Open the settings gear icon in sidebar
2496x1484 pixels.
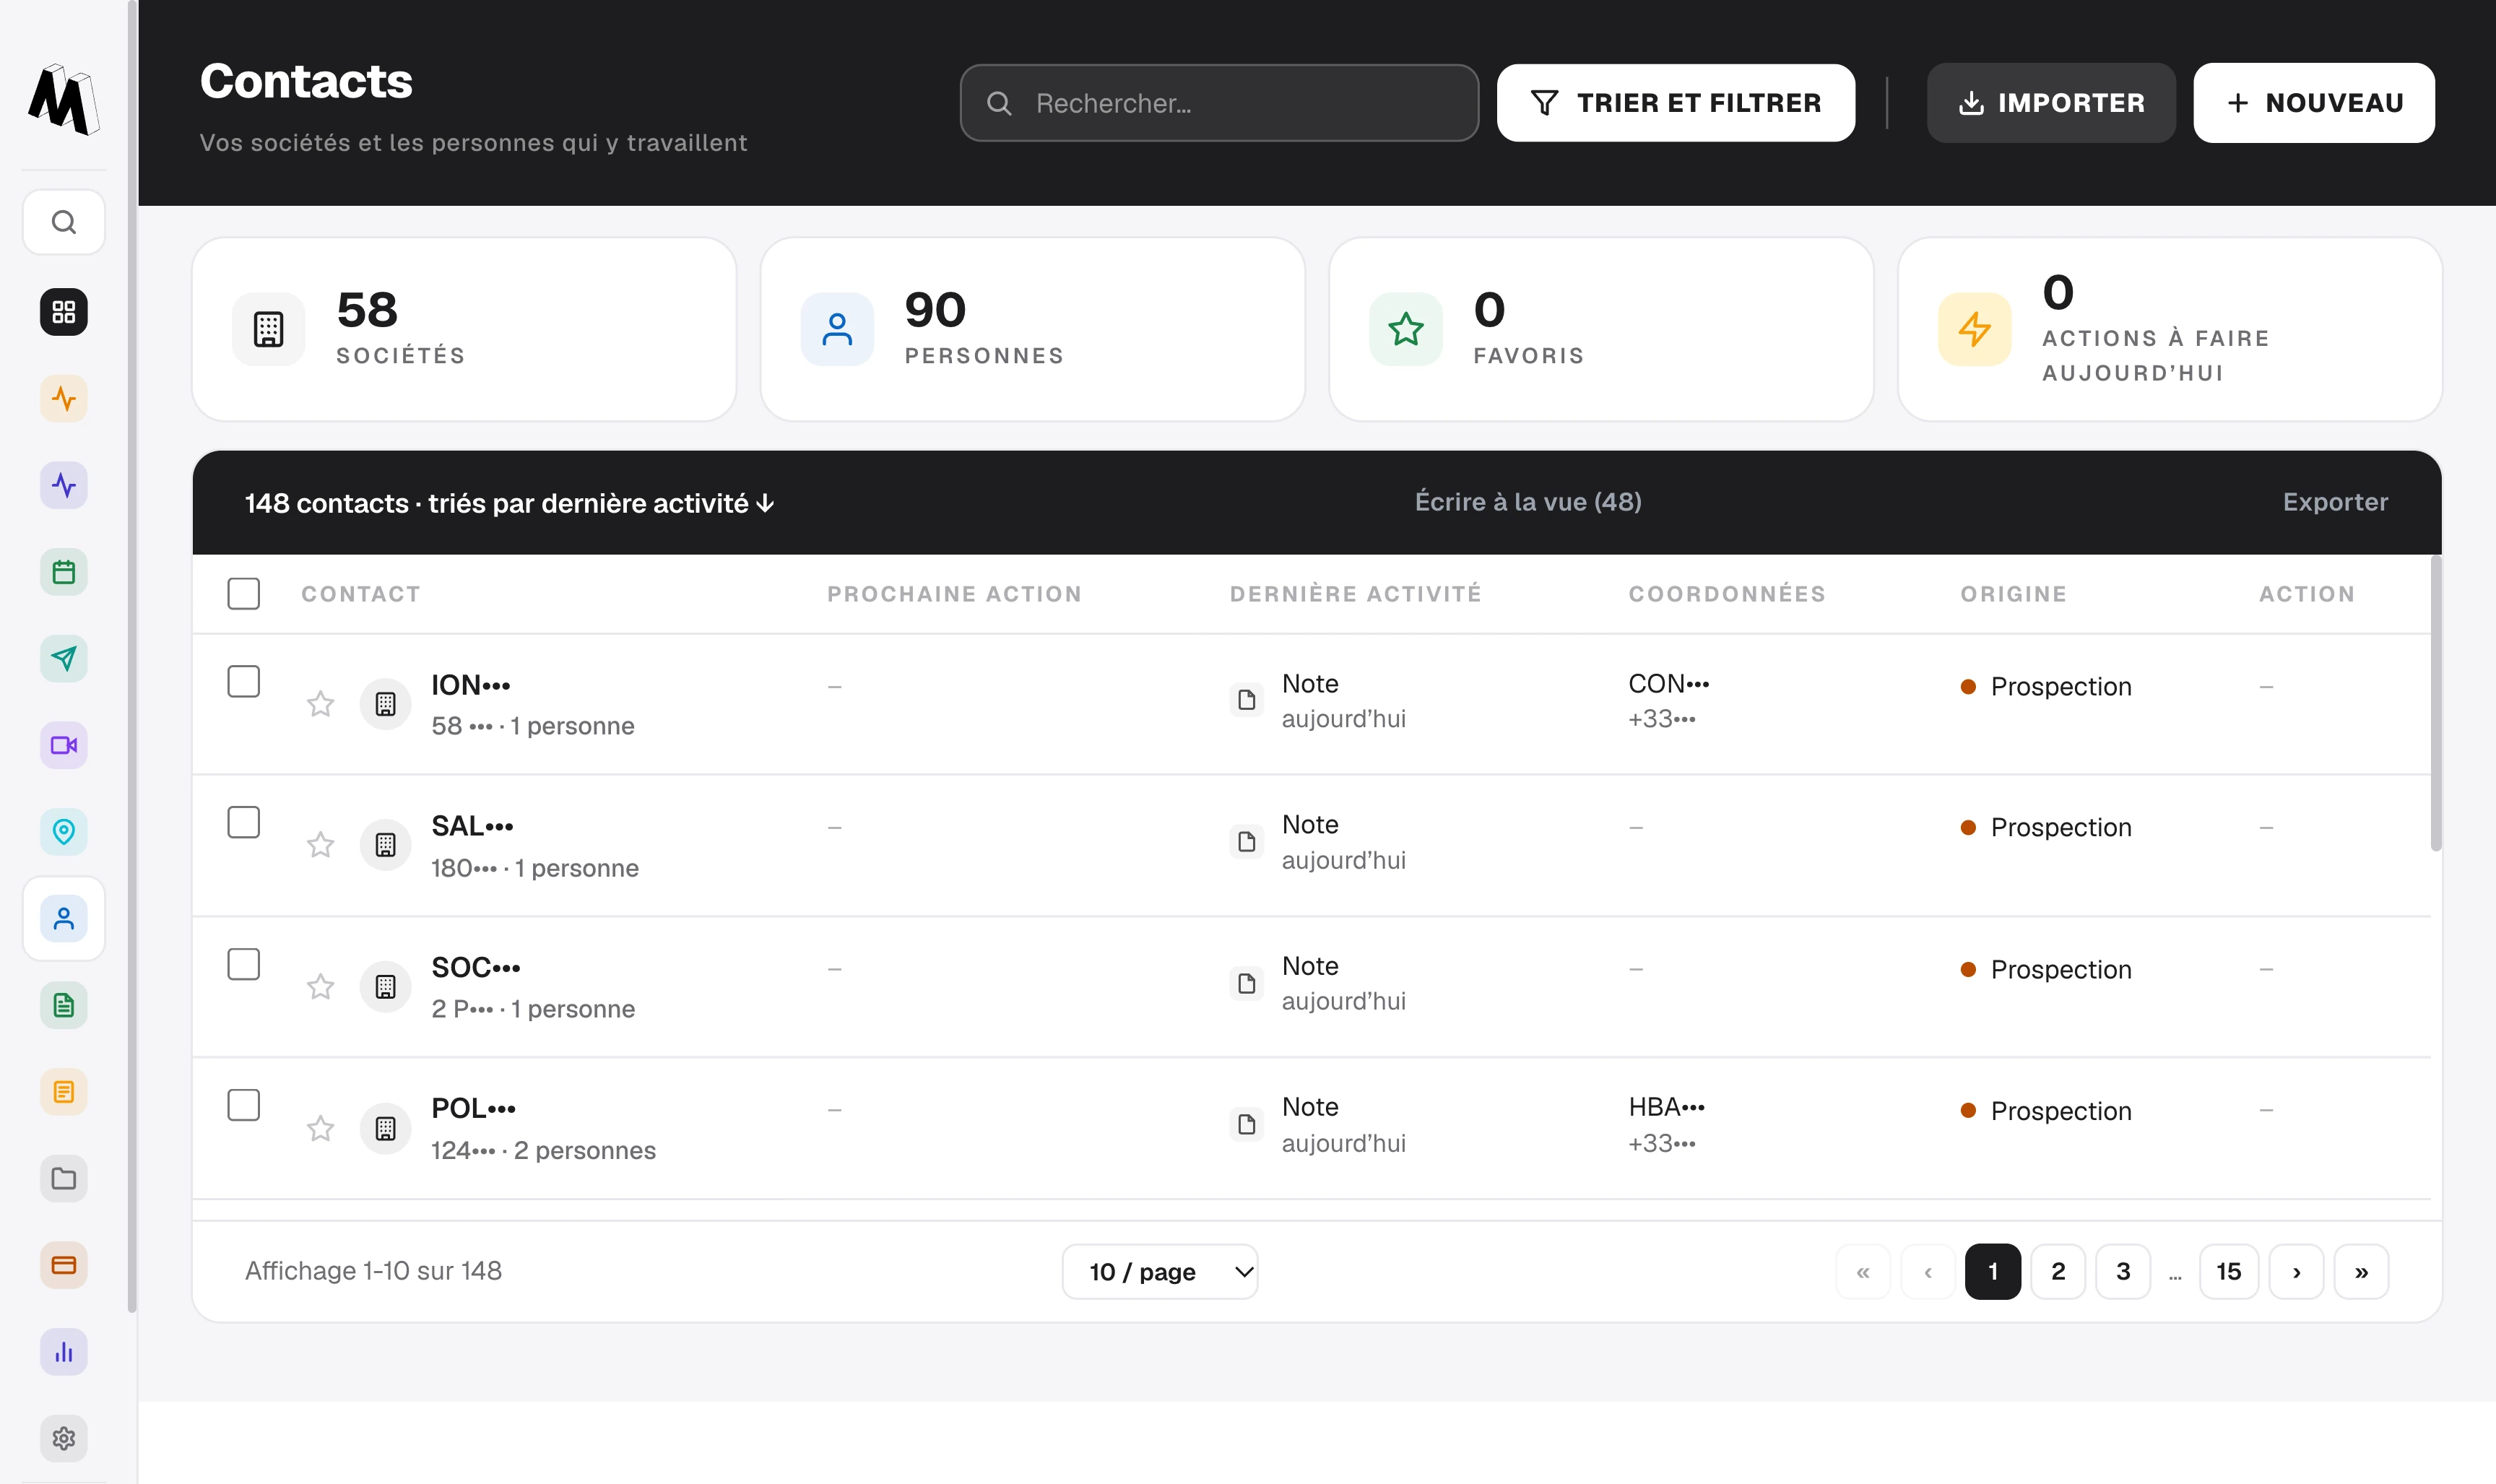click(x=64, y=1438)
